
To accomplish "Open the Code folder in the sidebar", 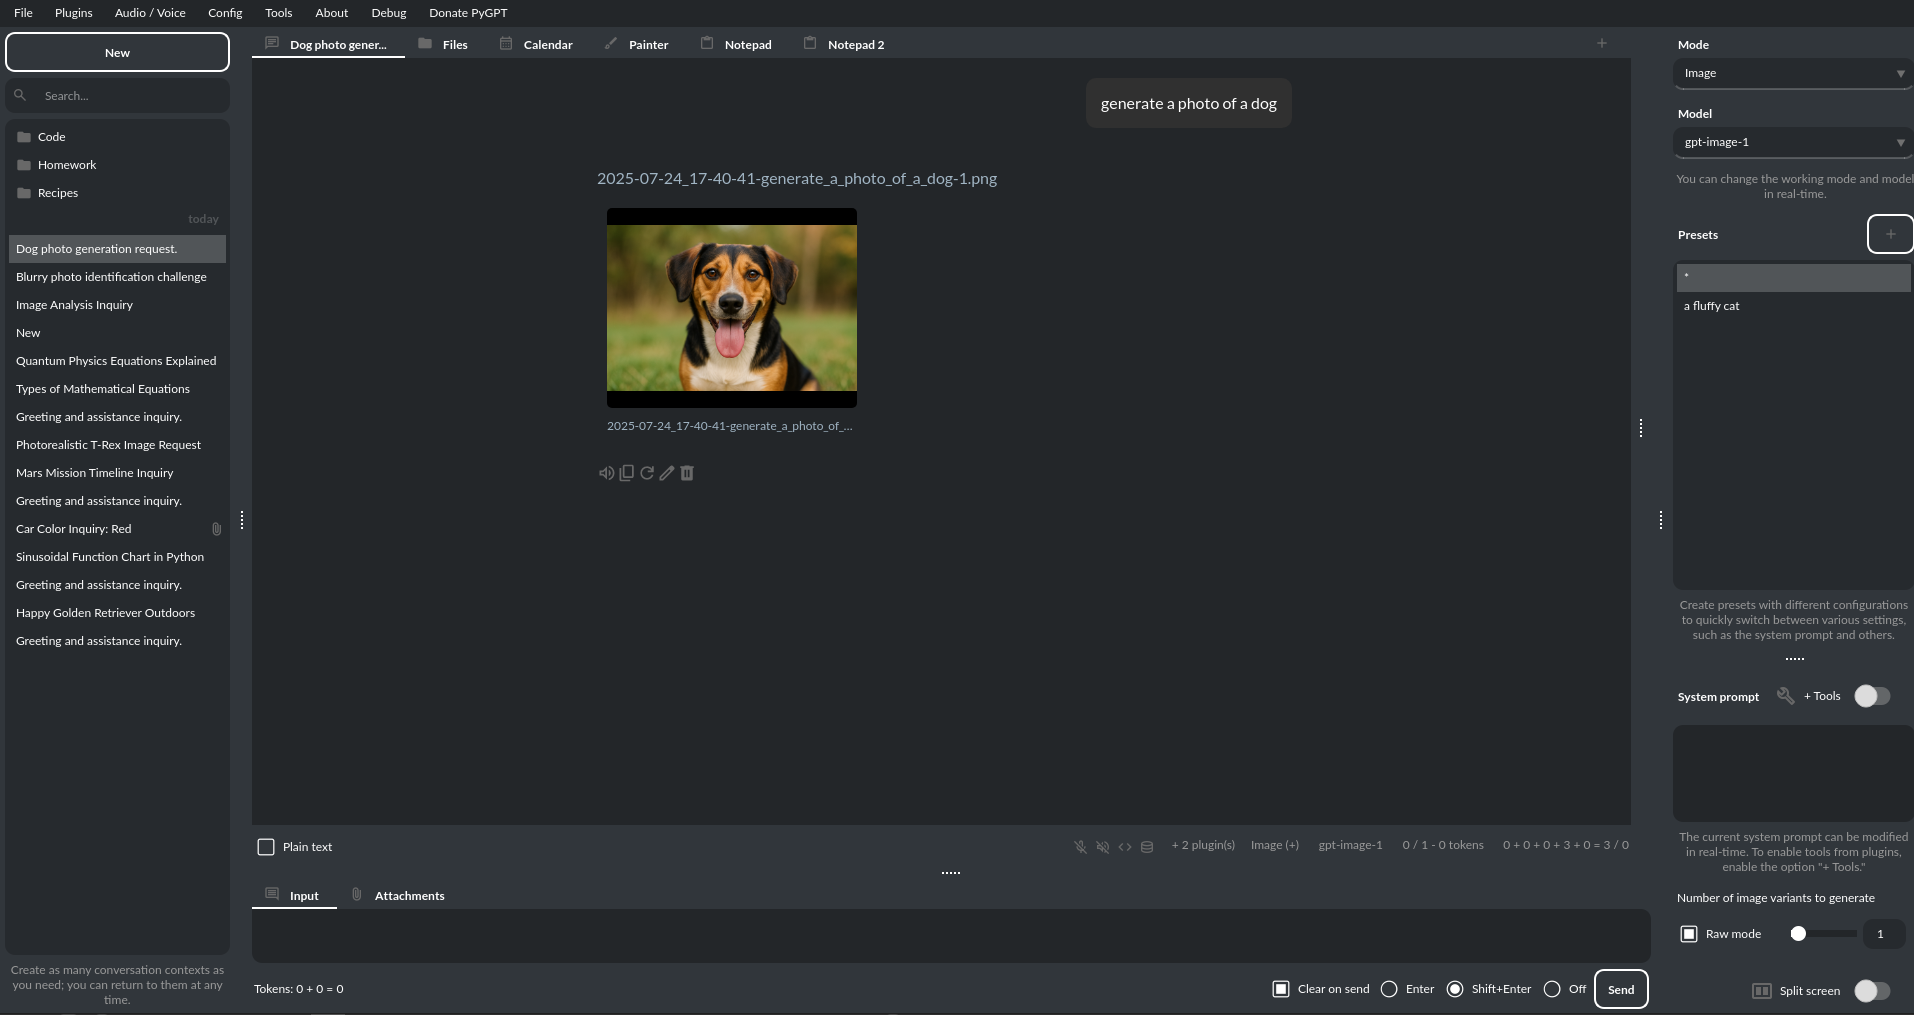I will point(52,137).
